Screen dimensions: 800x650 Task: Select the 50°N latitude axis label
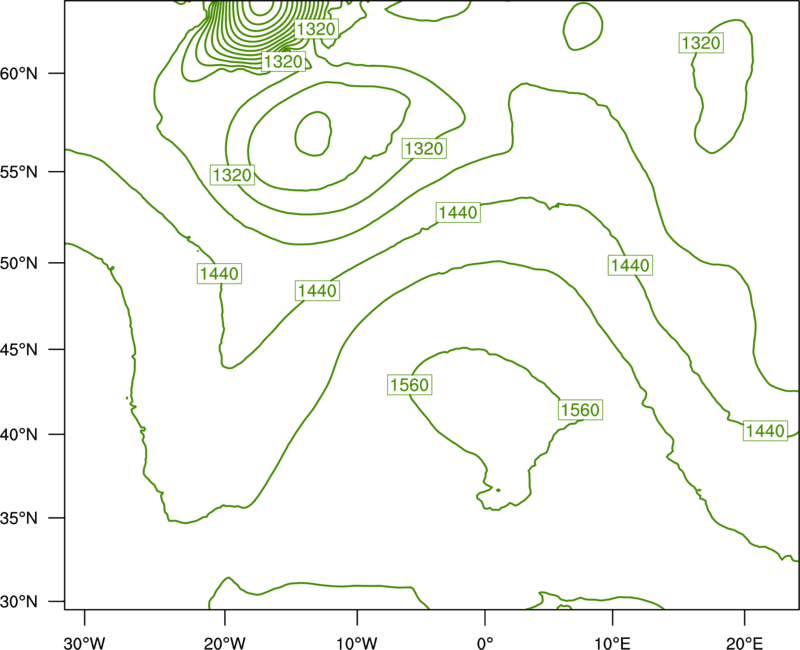click(19, 263)
